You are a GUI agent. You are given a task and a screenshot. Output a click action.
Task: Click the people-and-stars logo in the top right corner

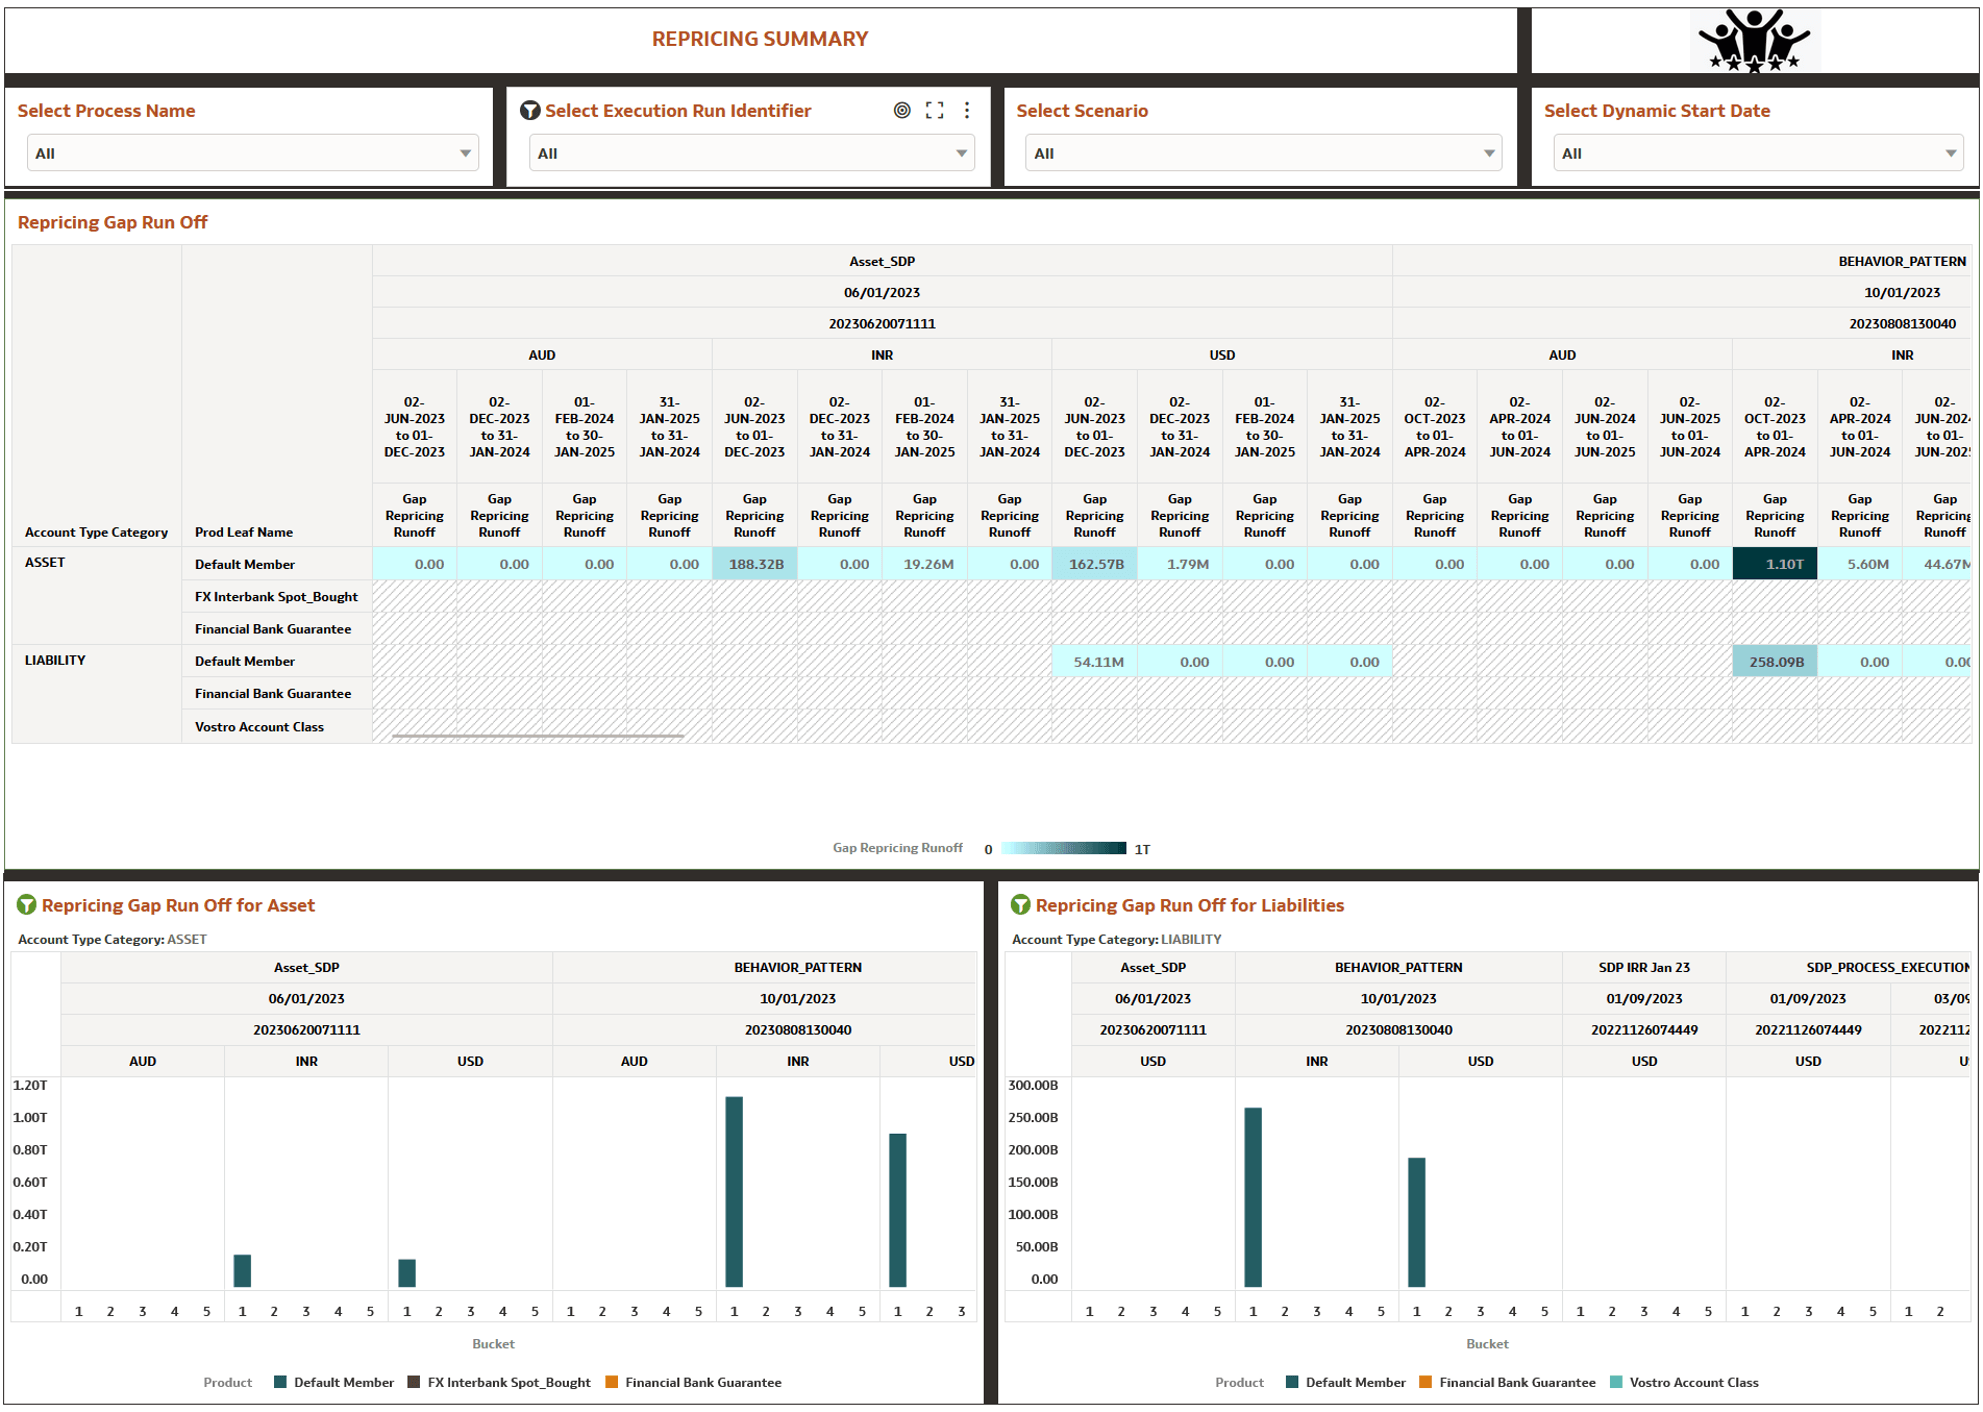tap(1754, 40)
